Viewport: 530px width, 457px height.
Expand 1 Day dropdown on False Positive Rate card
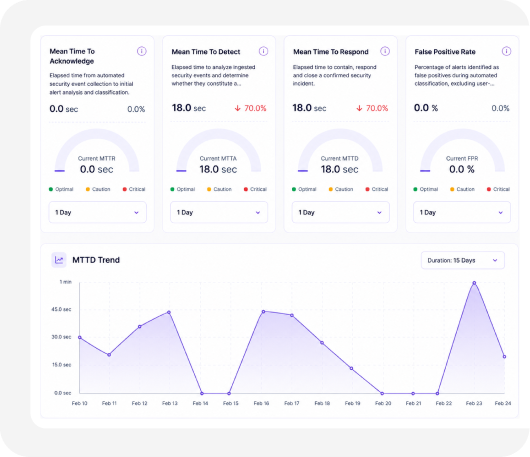click(462, 212)
